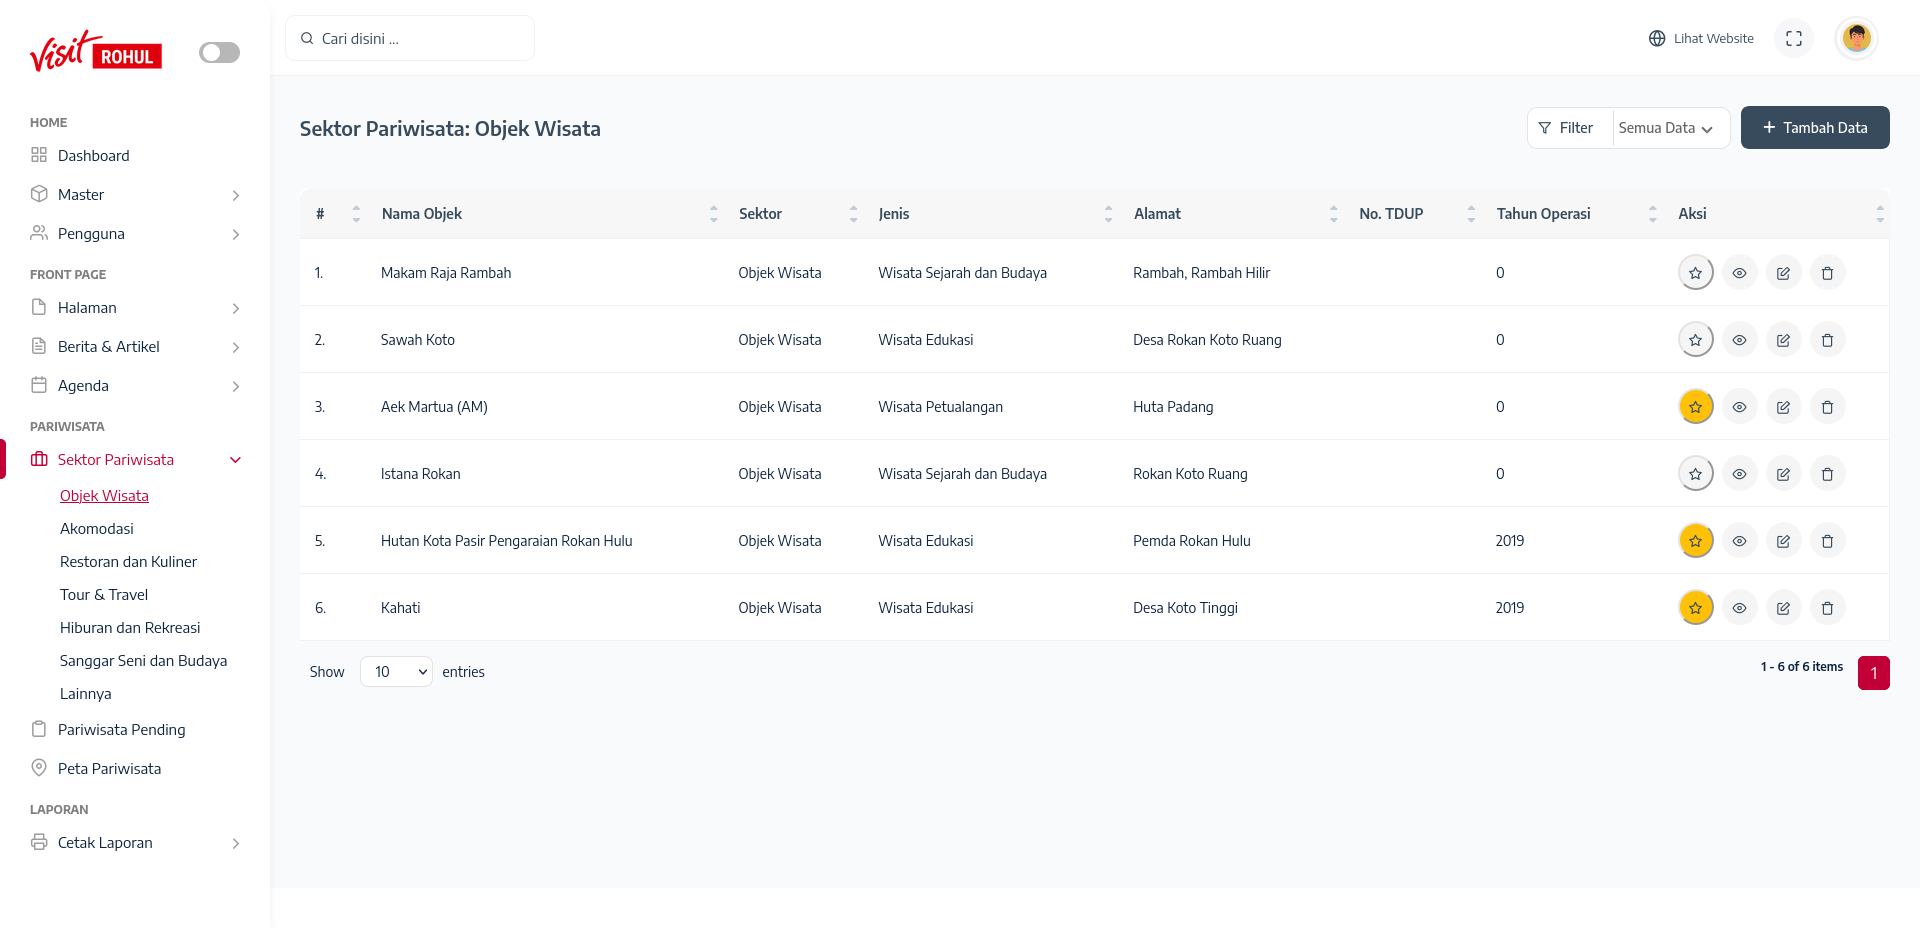
Task: View details of Aek Martua with eye icon
Action: [1739, 407]
